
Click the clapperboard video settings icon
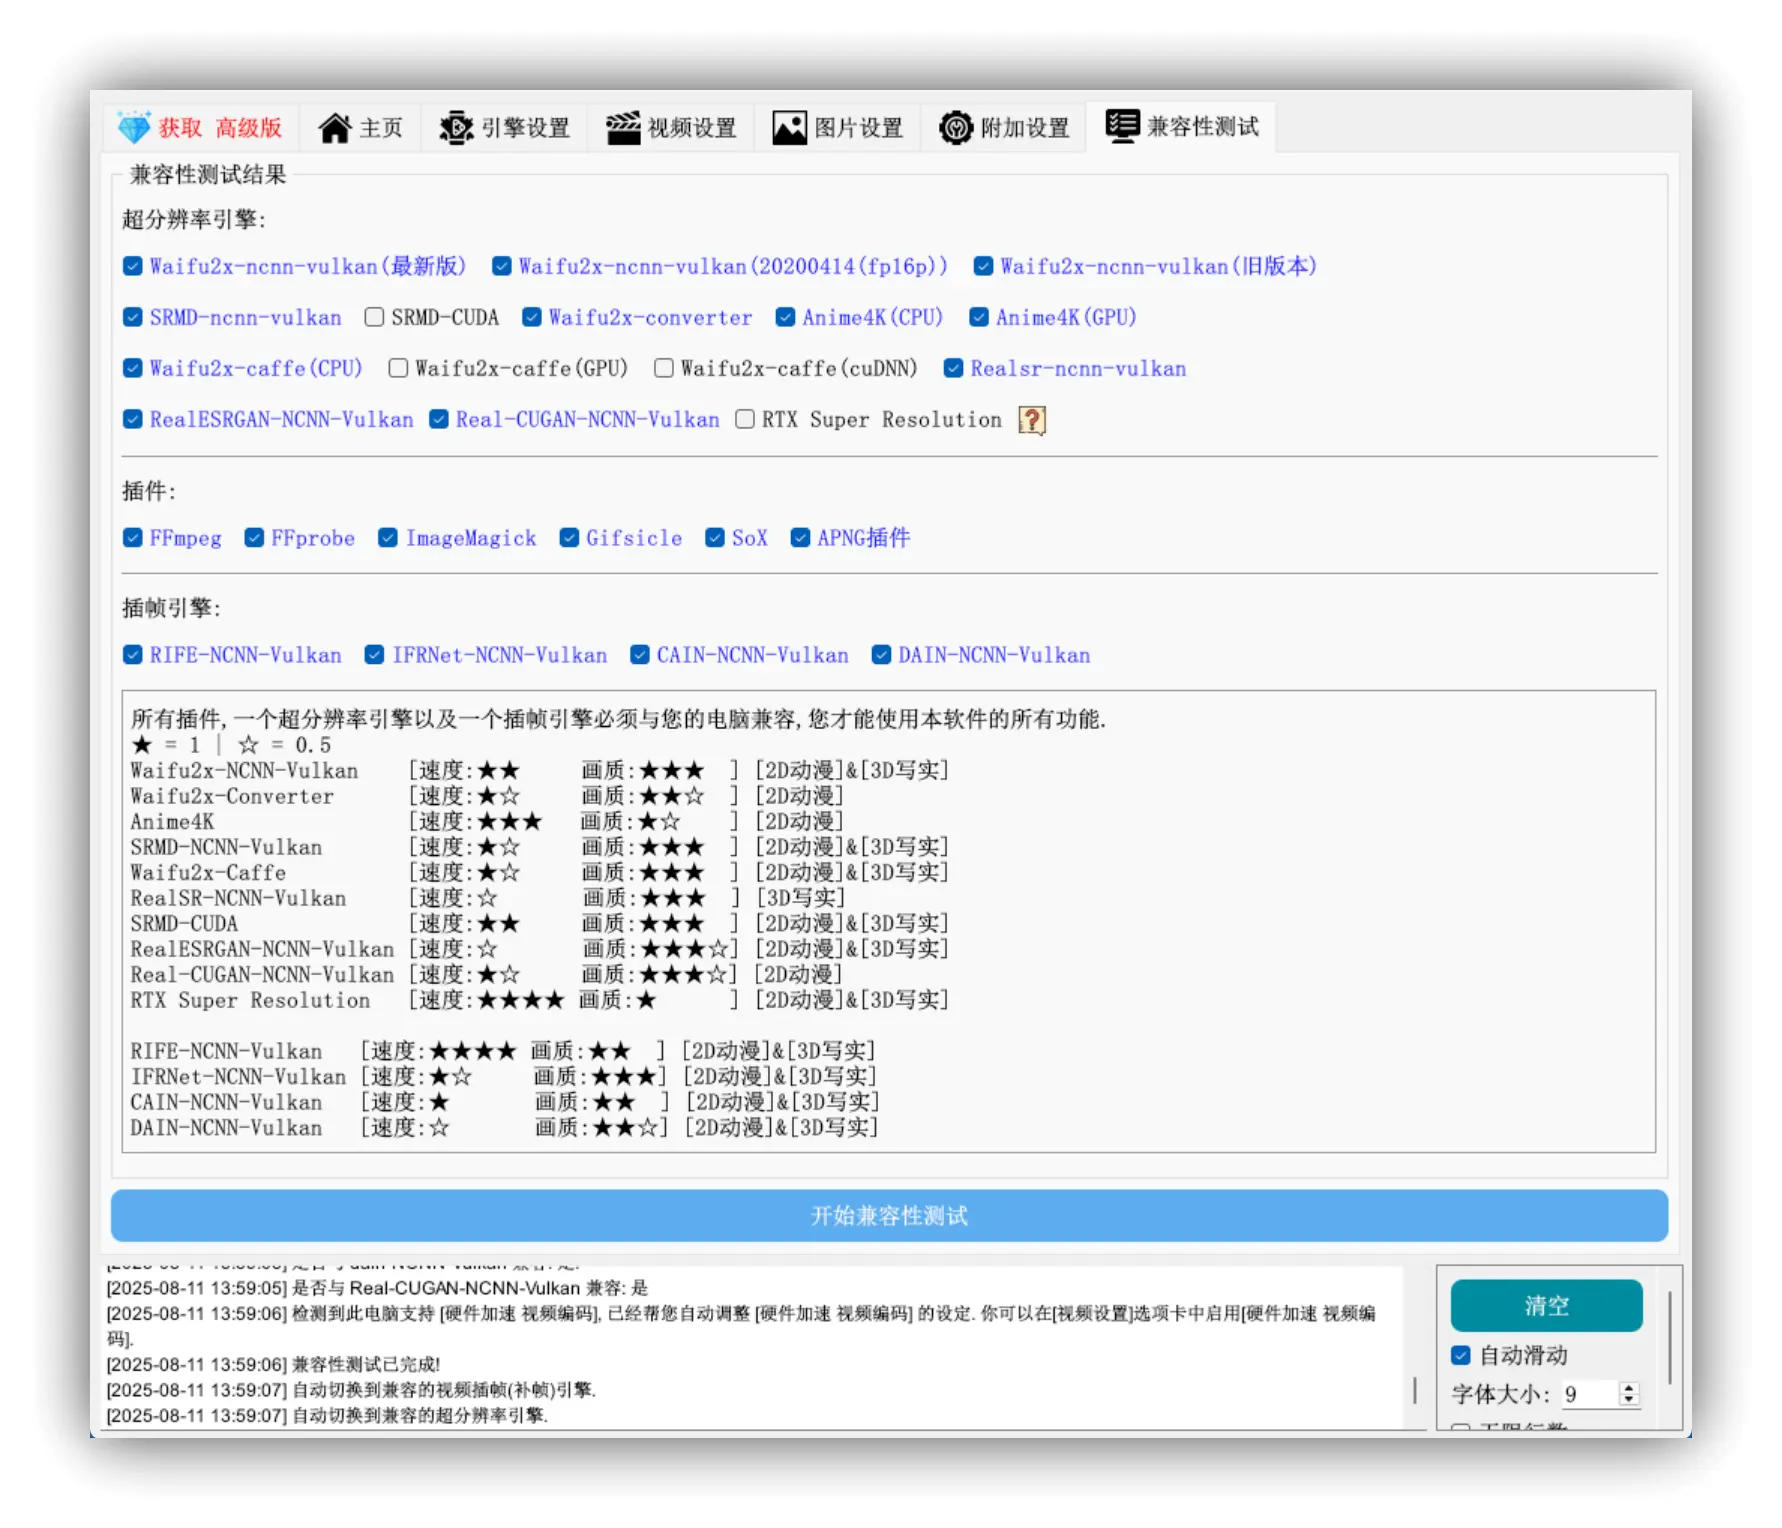(x=623, y=128)
